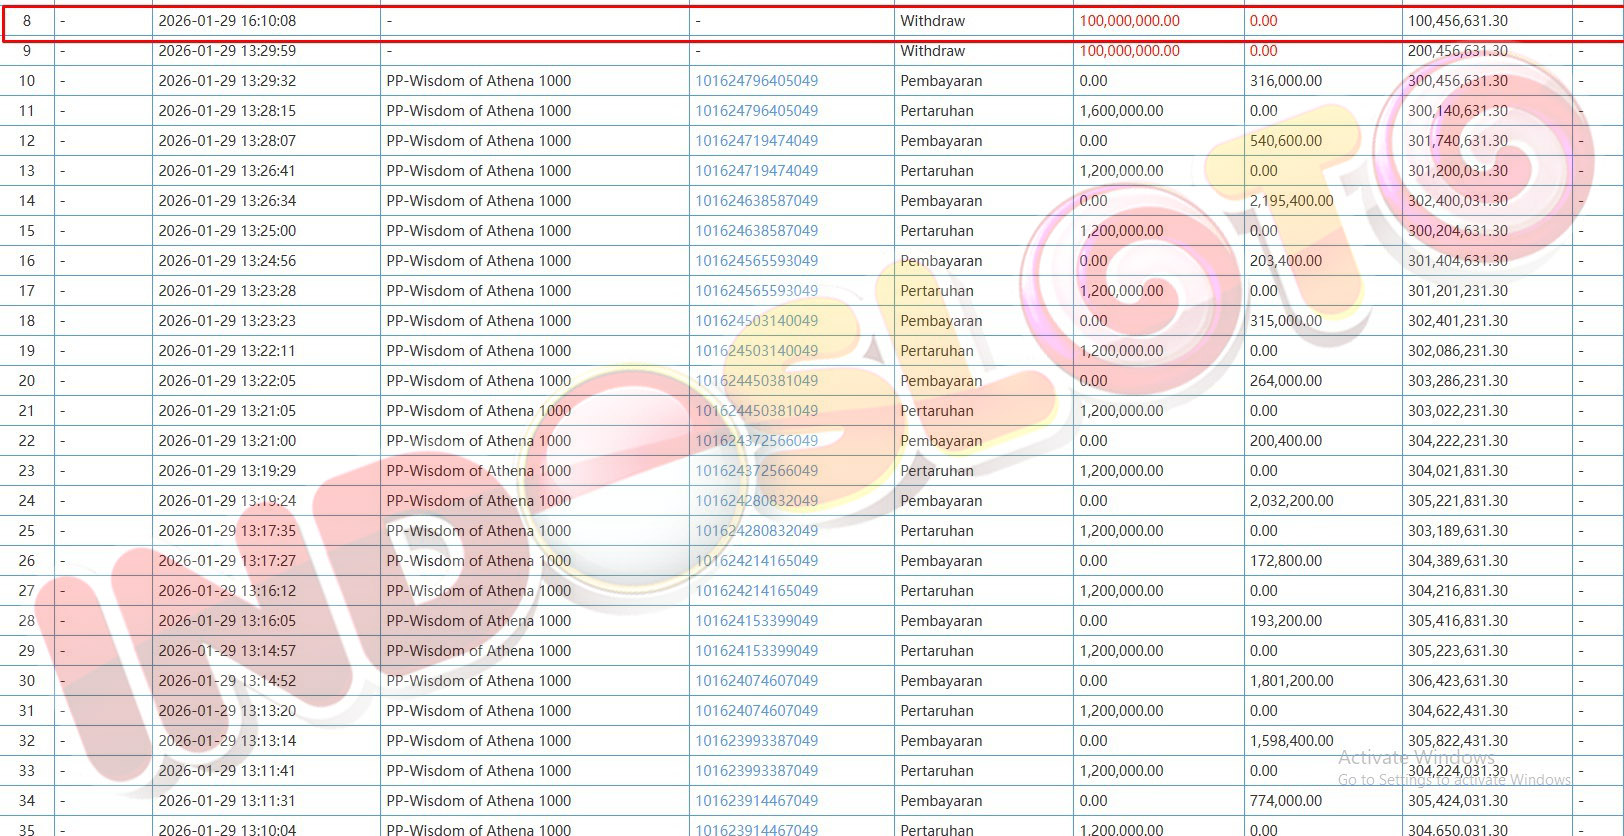Image resolution: width=1624 pixels, height=836 pixels.
Task: Open the 101624074607049 link in row 30
Action: click(756, 681)
